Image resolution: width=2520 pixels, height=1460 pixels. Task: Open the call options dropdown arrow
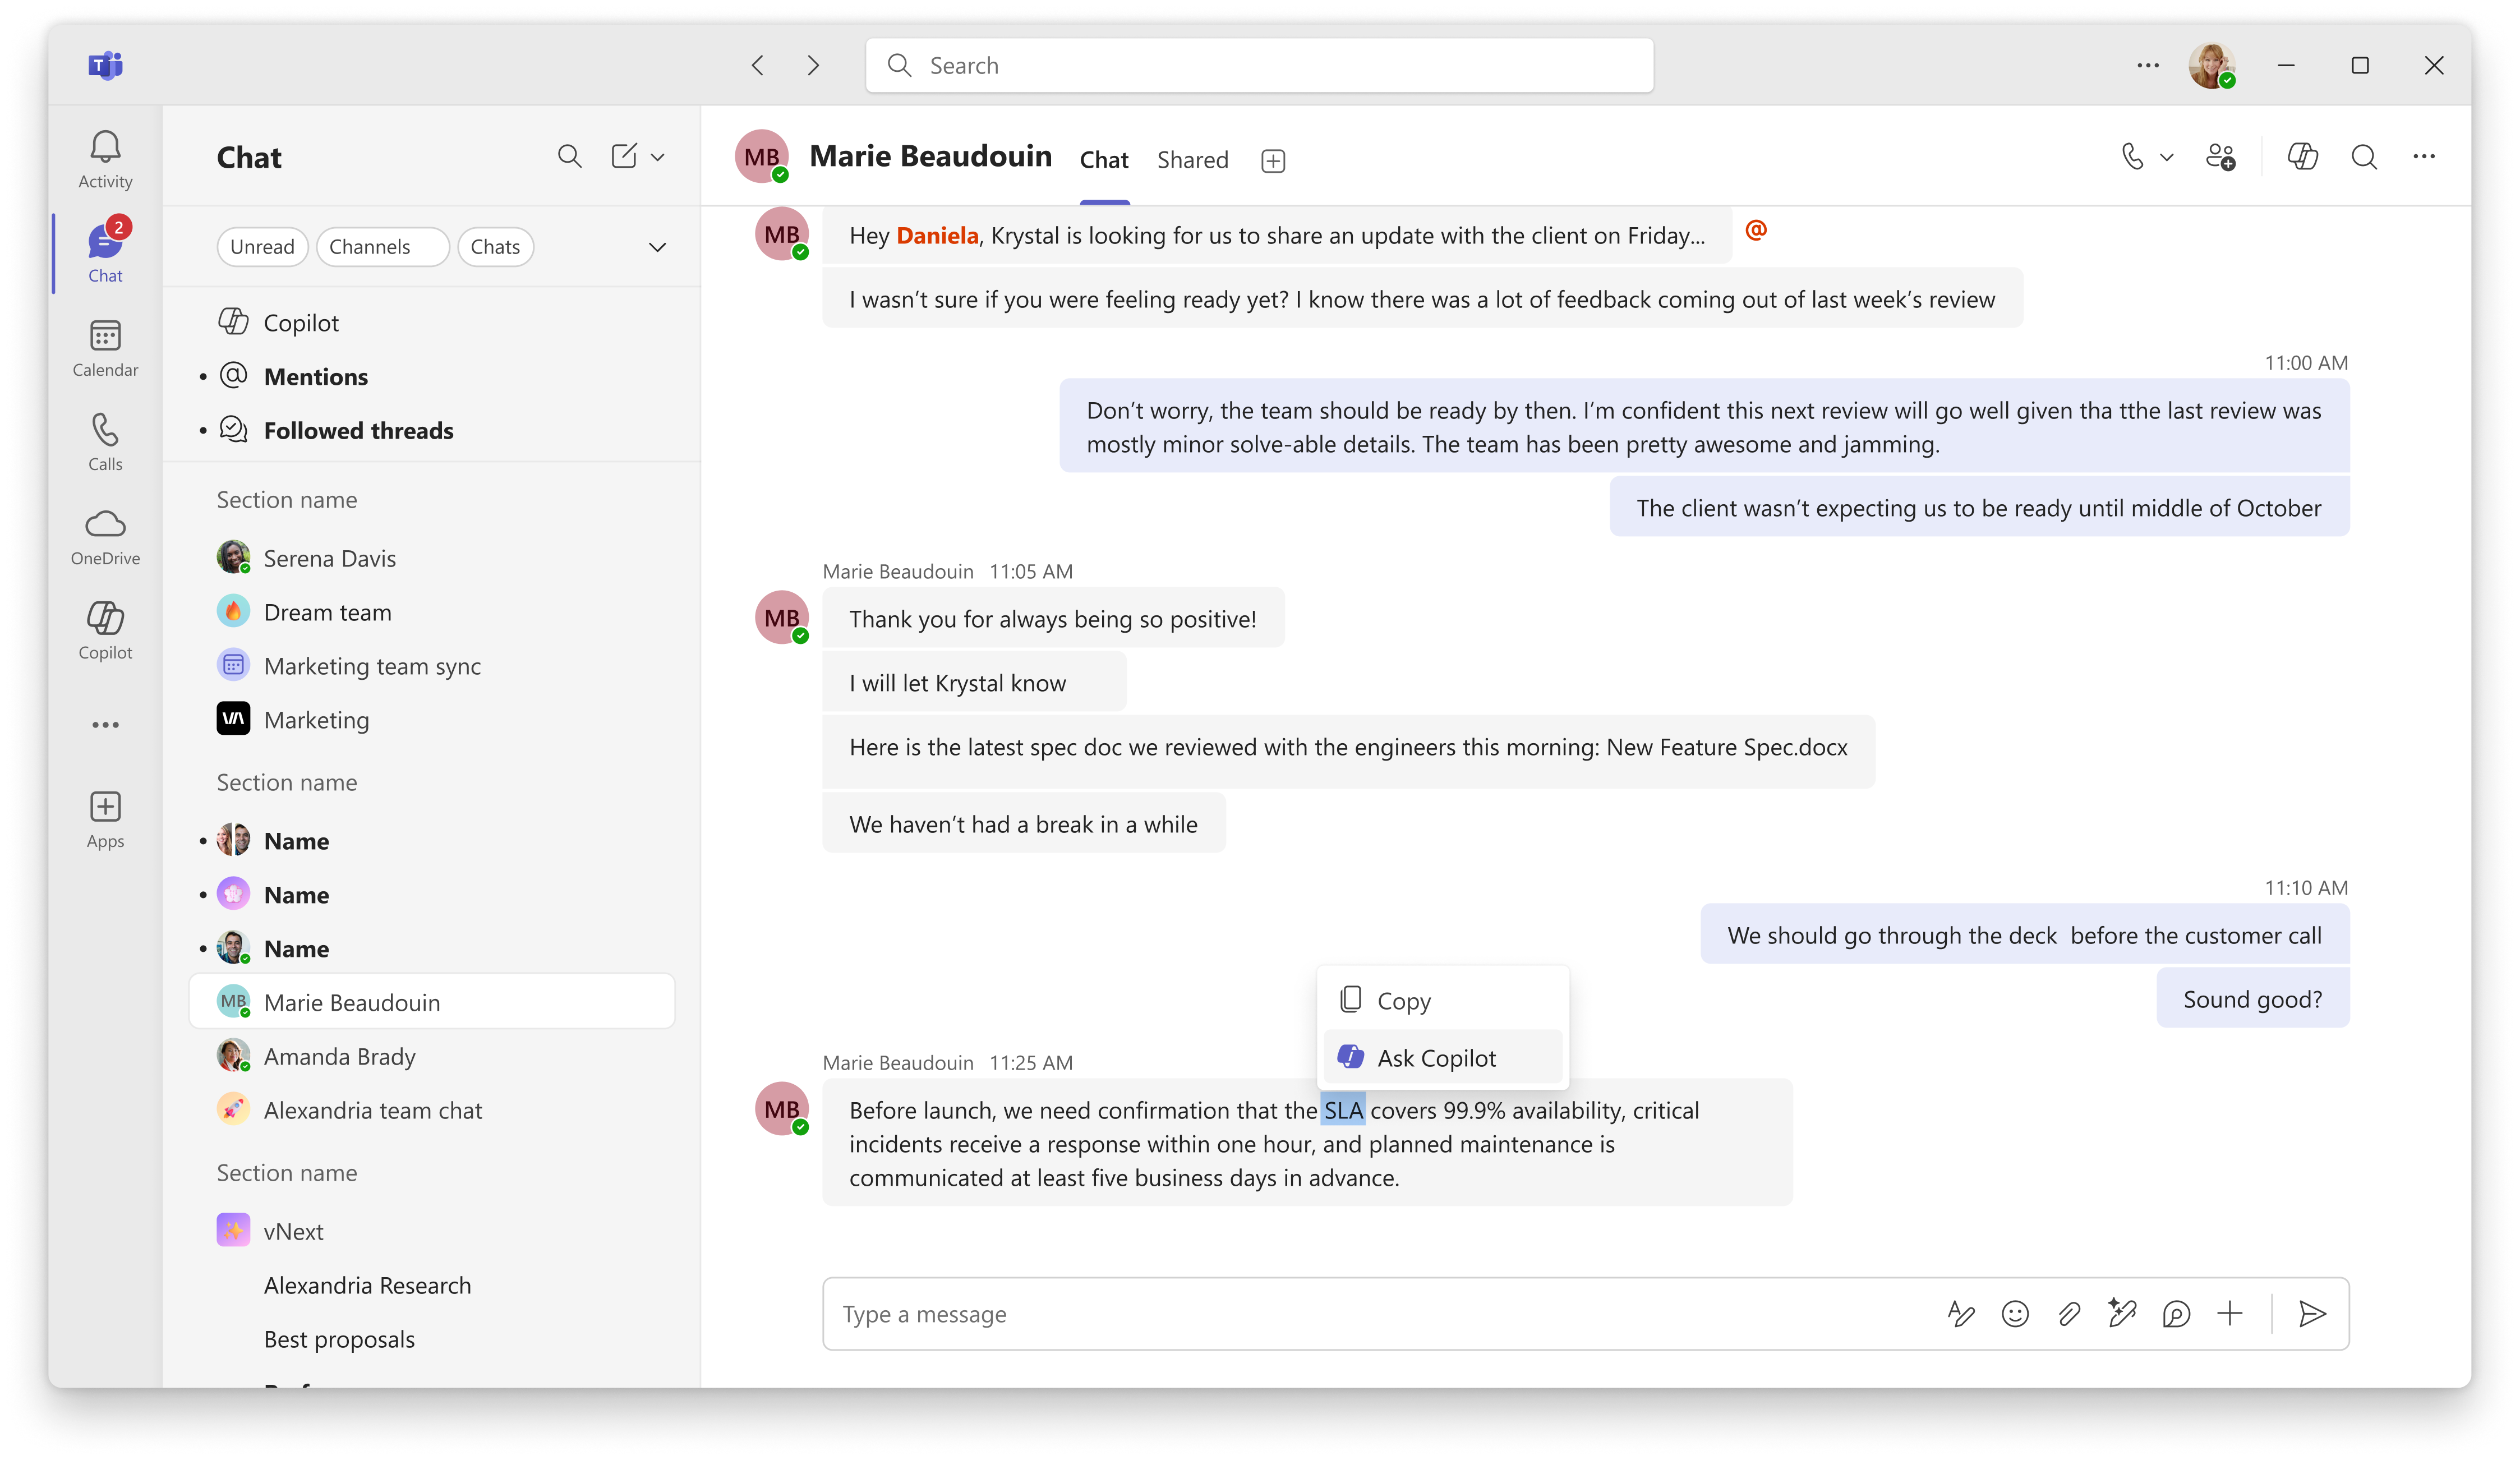tap(2167, 157)
